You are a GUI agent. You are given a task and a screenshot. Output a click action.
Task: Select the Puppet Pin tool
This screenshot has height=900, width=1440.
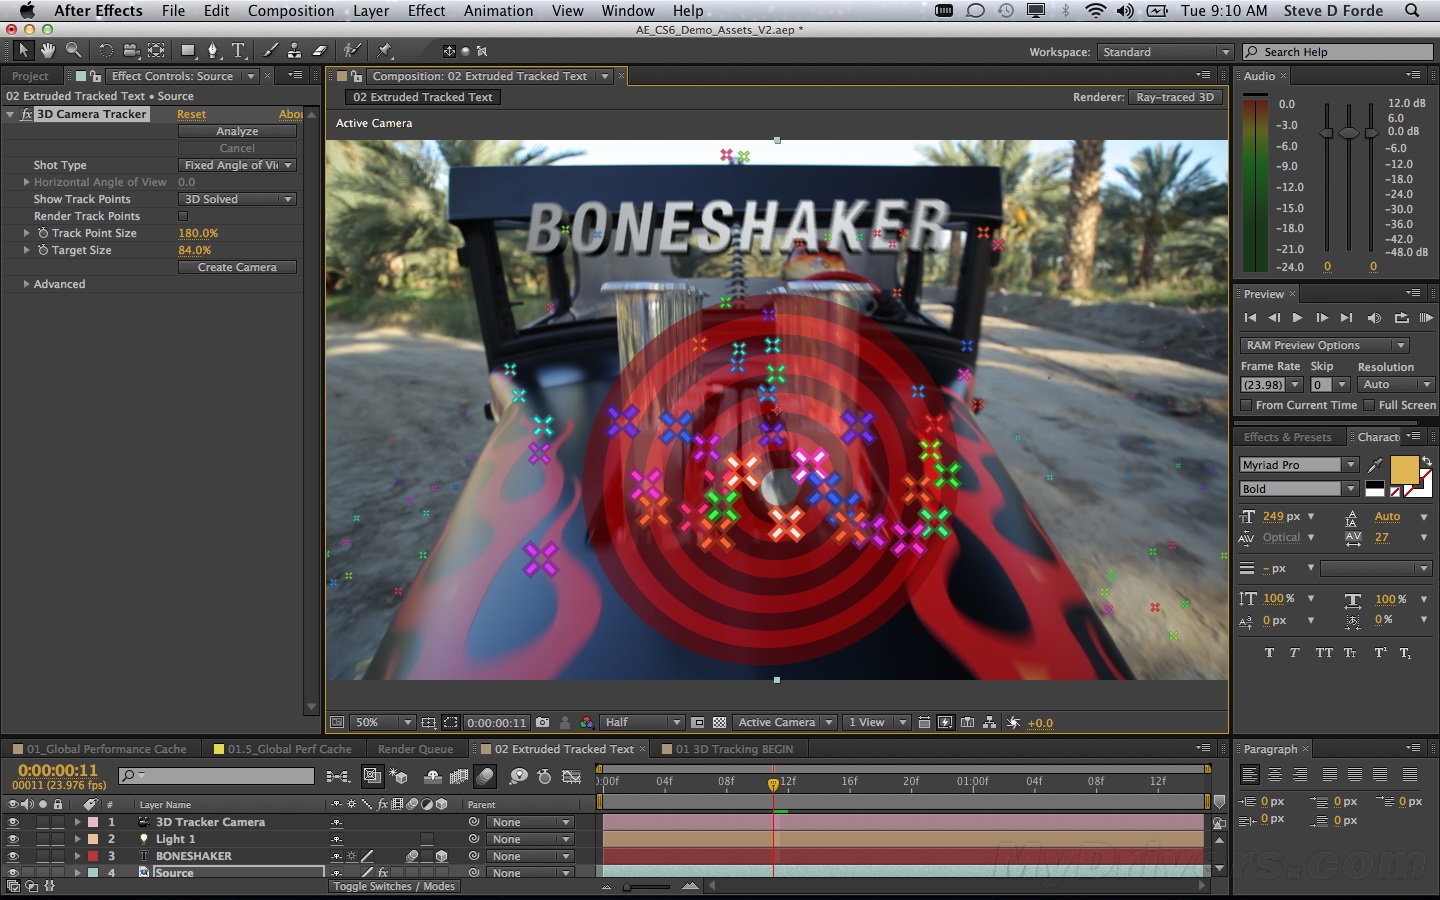pyautogui.click(x=385, y=50)
